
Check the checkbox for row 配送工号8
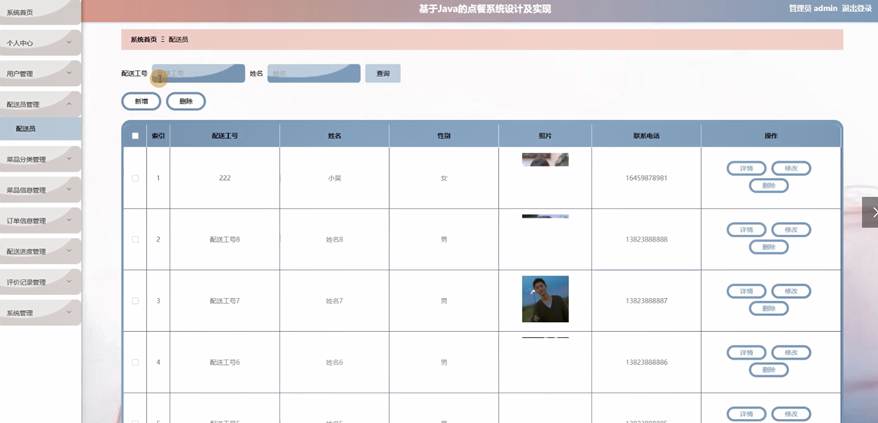click(x=135, y=239)
